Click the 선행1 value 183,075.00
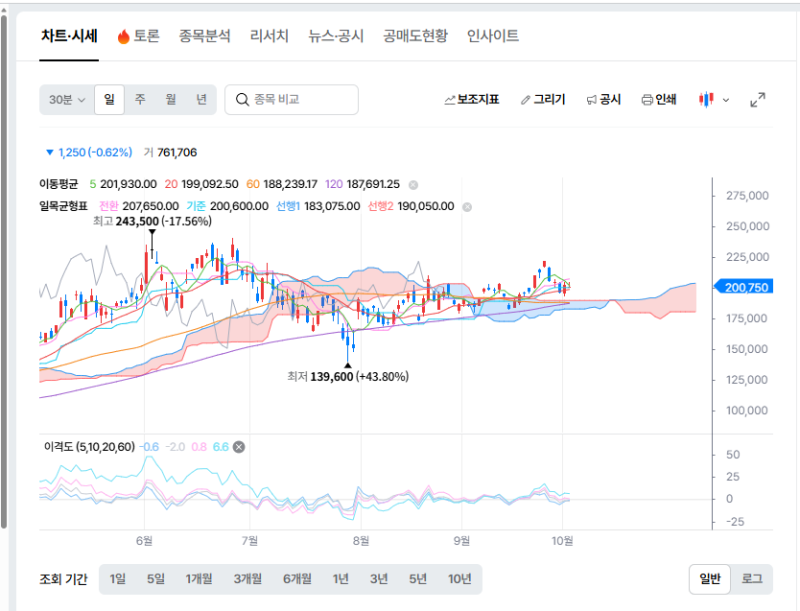This screenshot has width=800, height=611. click(x=332, y=206)
